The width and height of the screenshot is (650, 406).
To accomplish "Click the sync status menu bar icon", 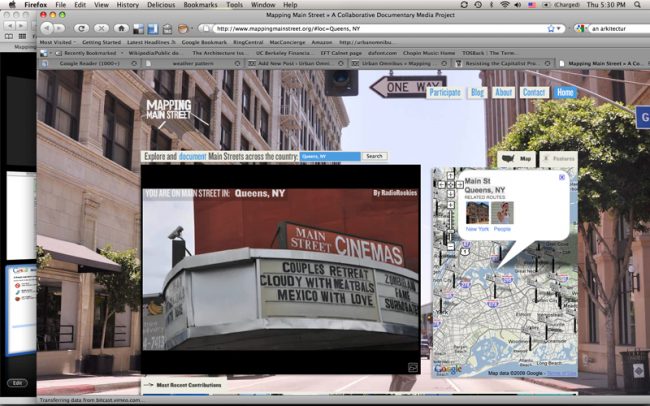I will click(x=464, y=5).
